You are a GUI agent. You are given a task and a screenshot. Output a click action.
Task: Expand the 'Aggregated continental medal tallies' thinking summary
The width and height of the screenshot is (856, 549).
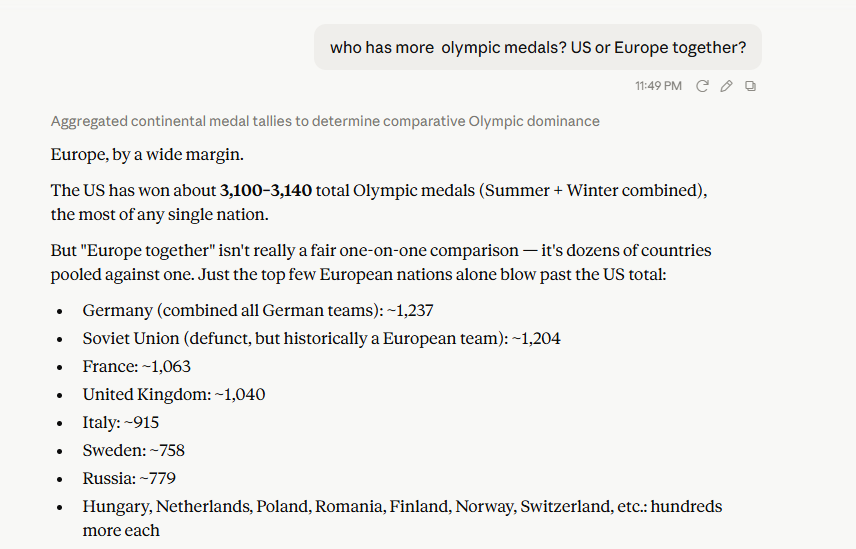point(325,121)
